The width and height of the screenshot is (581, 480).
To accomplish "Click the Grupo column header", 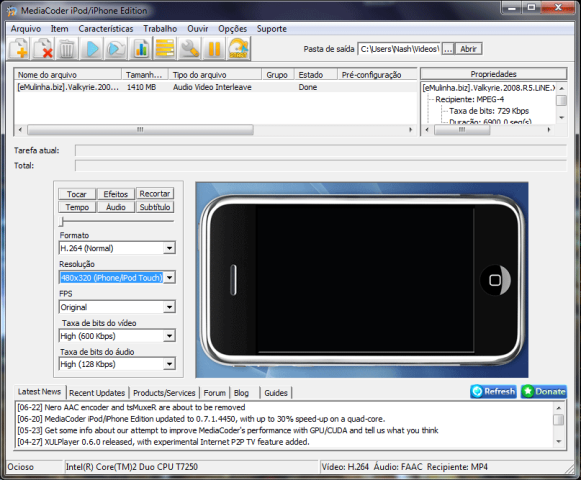I will [x=278, y=75].
